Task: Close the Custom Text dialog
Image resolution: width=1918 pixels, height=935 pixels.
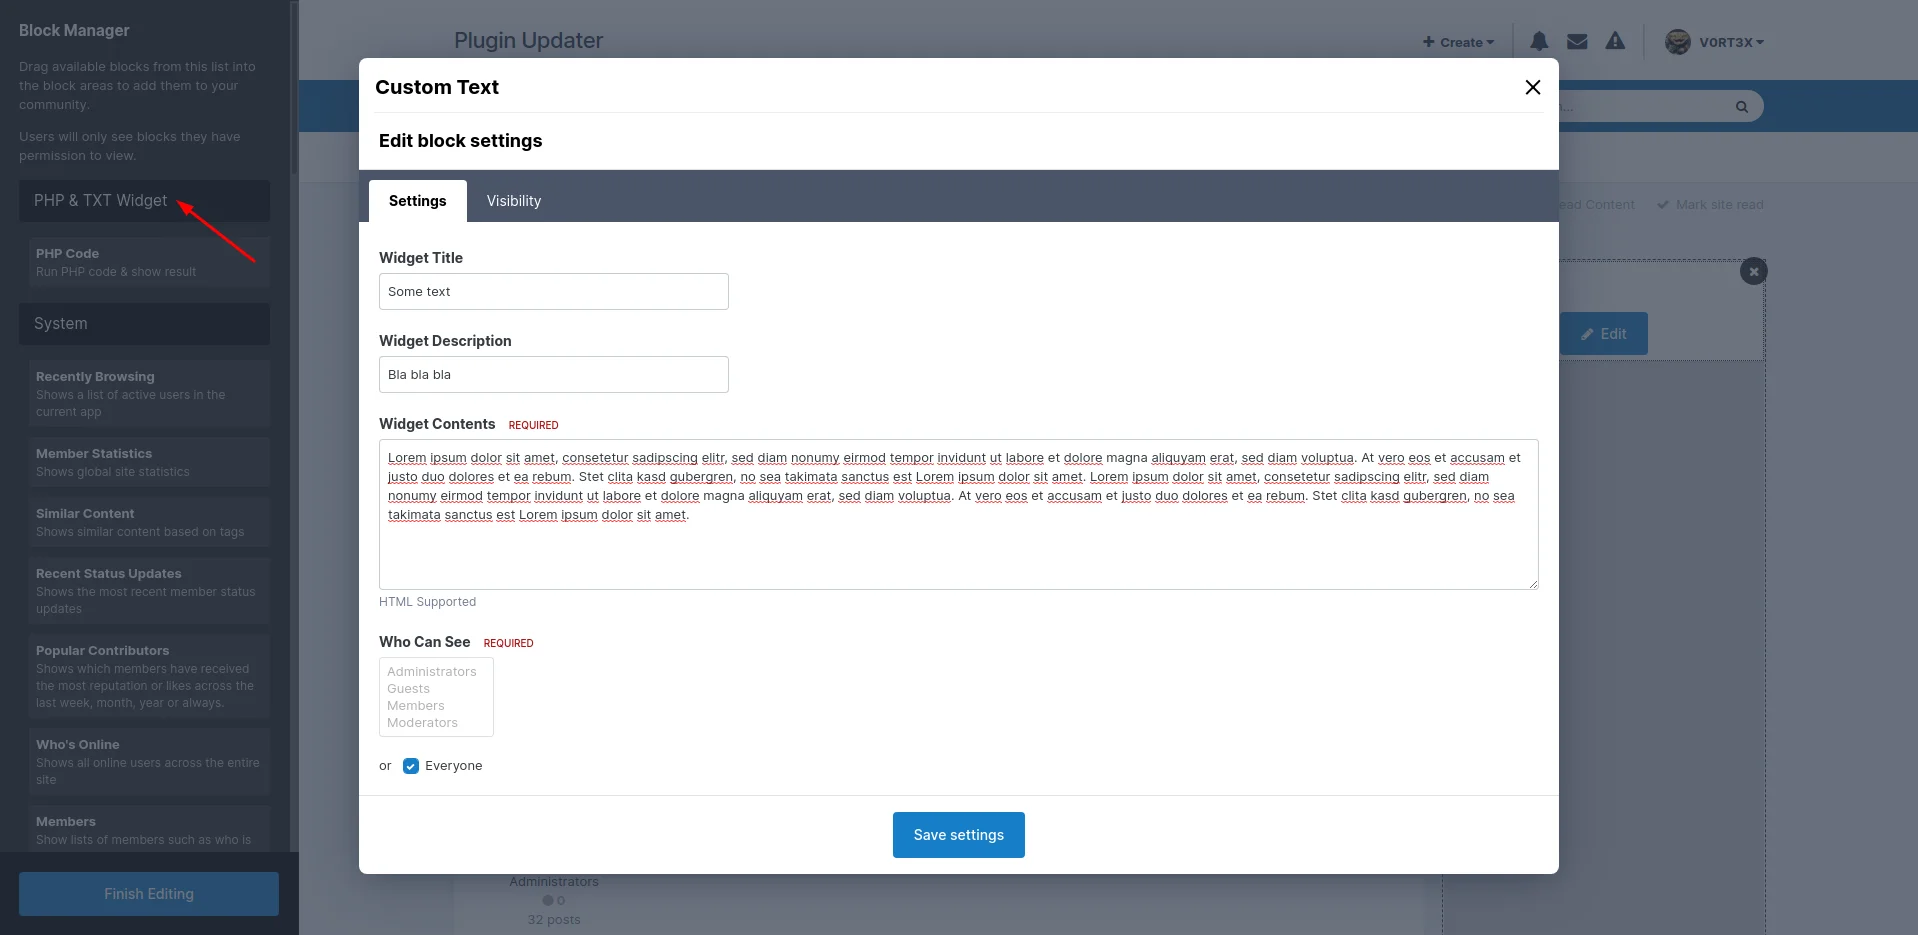Action: (1532, 87)
